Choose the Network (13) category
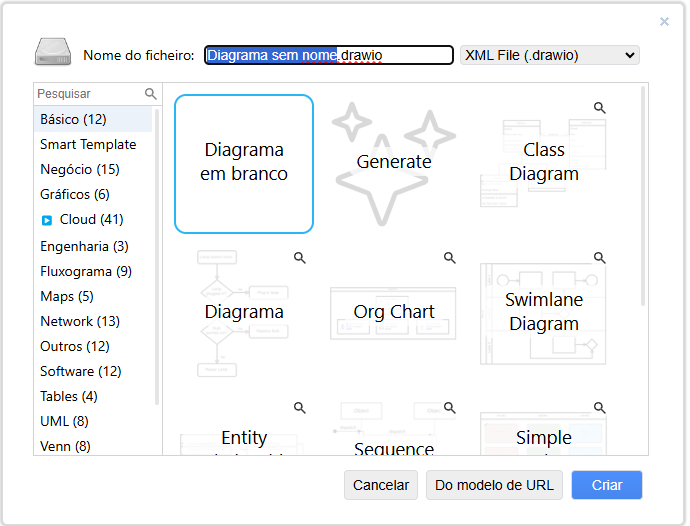This screenshot has width=690, height=526. (79, 321)
